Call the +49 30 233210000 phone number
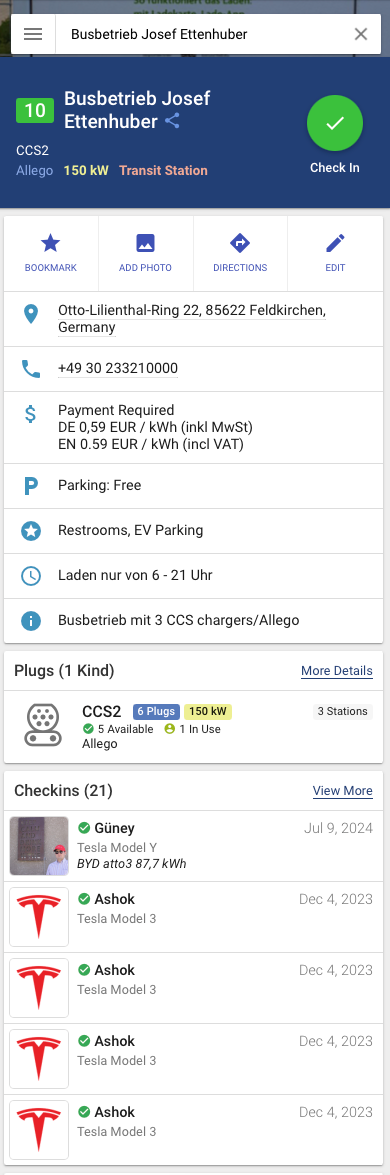The height and width of the screenshot is (1175, 390). (118, 369)
